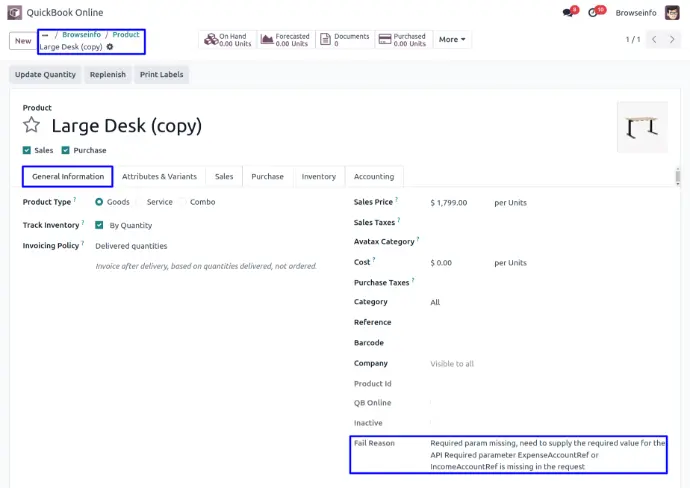Toggle the Sales checkbox
The width and height of the screenshot is (690, 488).
click(x=27, y=150)
